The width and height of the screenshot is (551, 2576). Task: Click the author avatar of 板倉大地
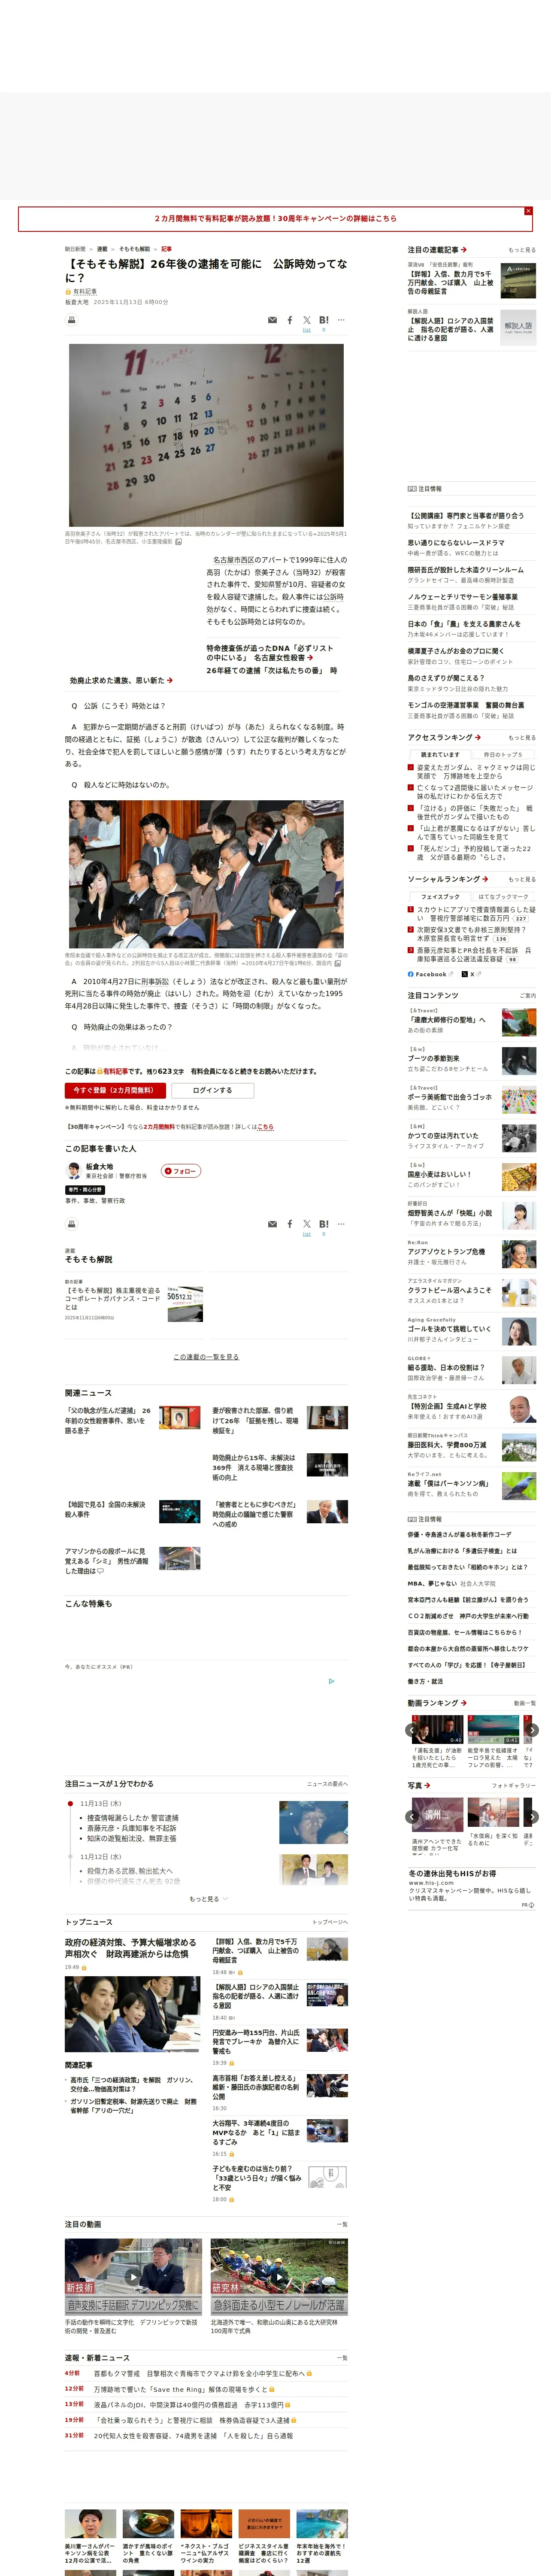(73, 1171)
